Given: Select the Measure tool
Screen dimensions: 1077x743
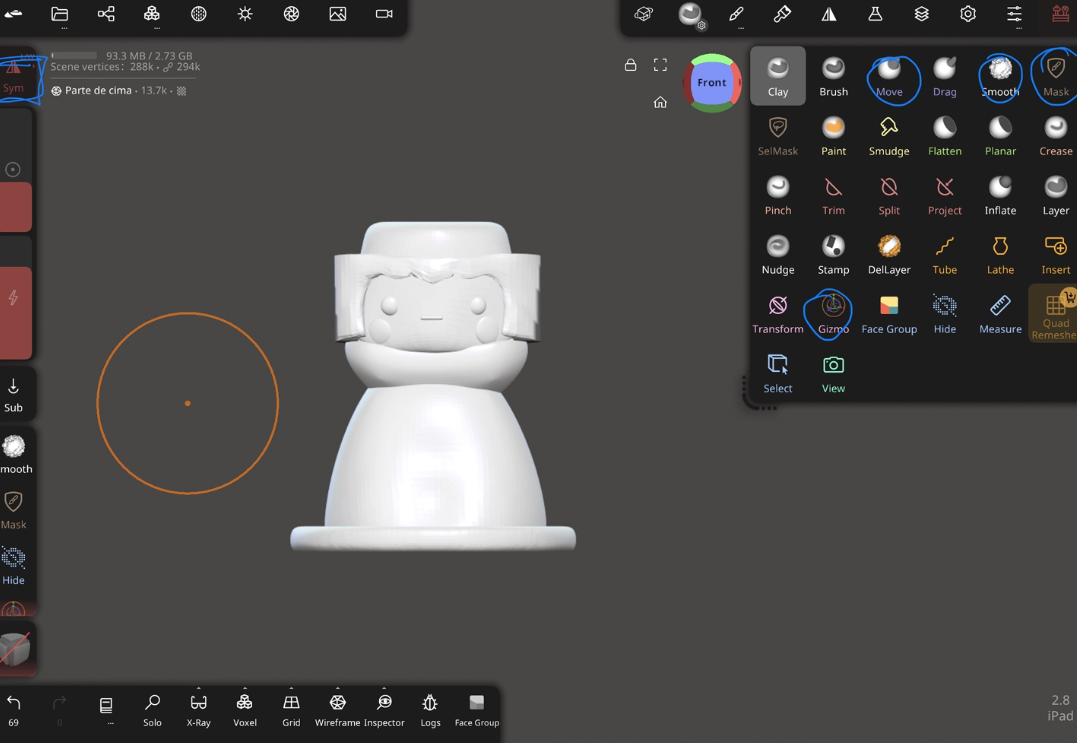Looking at the screenshot, I should click(x=1000, y=315).
